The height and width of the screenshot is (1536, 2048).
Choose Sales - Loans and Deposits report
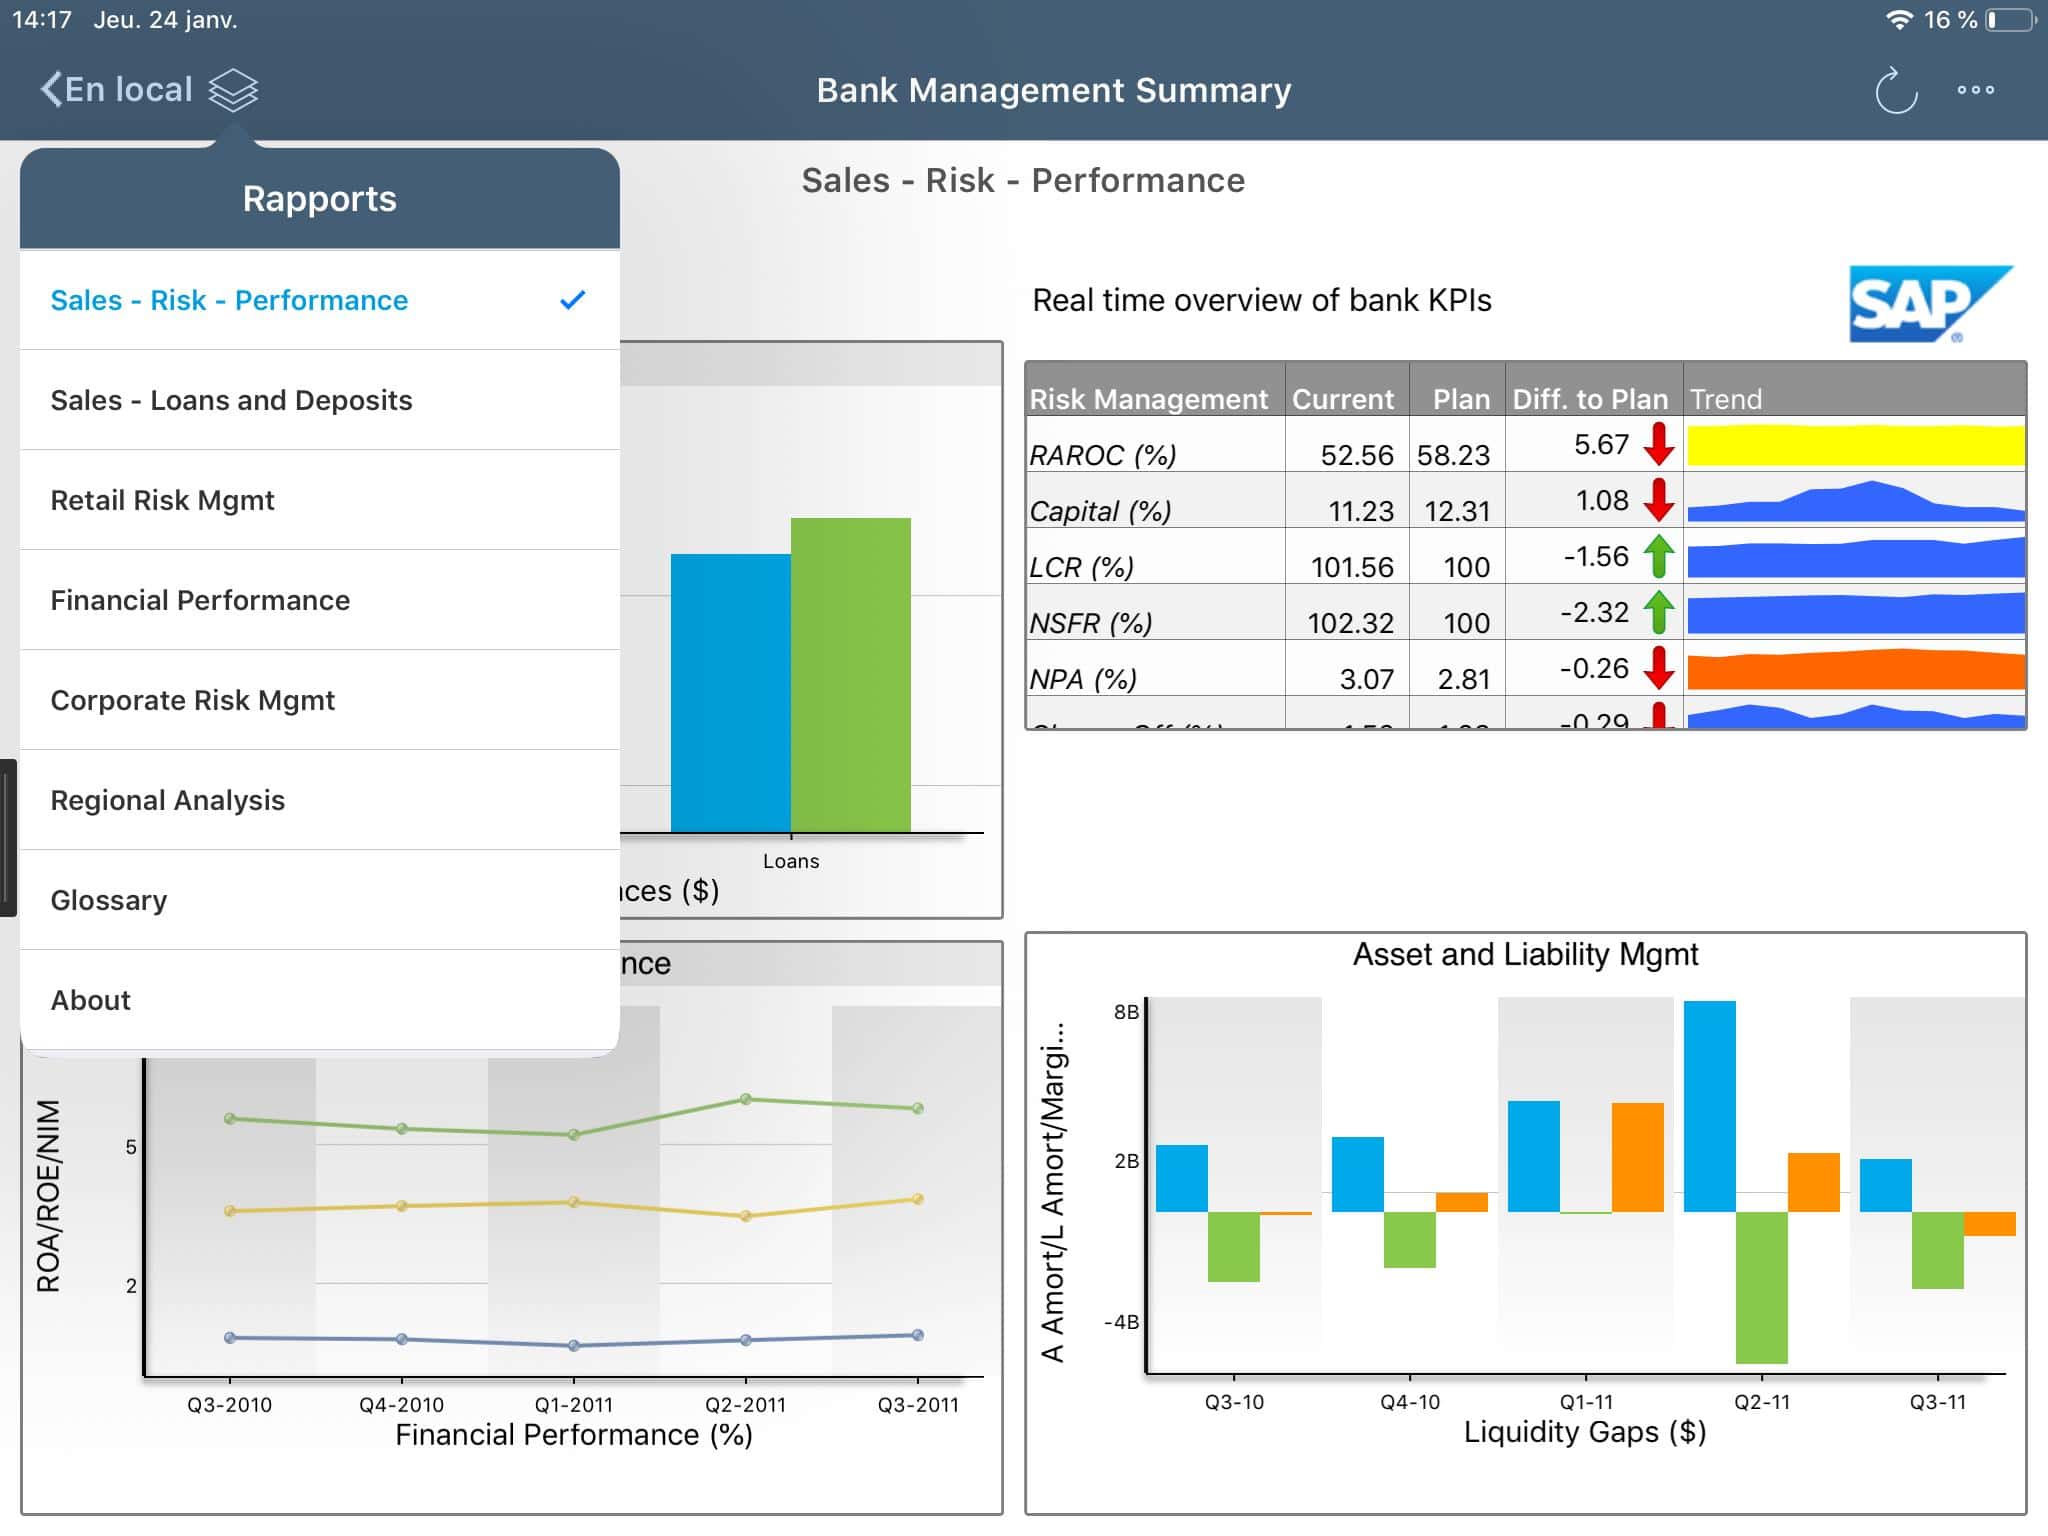(x=230, y=400)
